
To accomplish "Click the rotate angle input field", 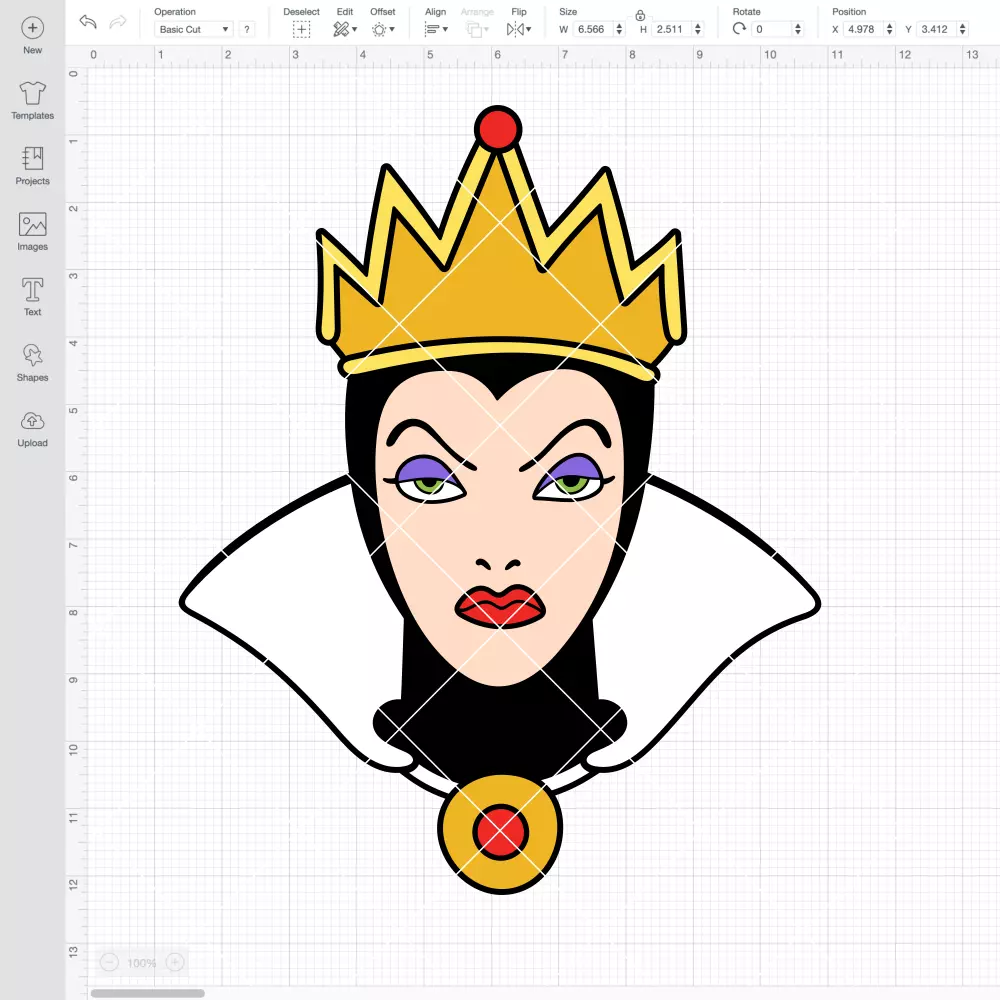I will 772,29.
